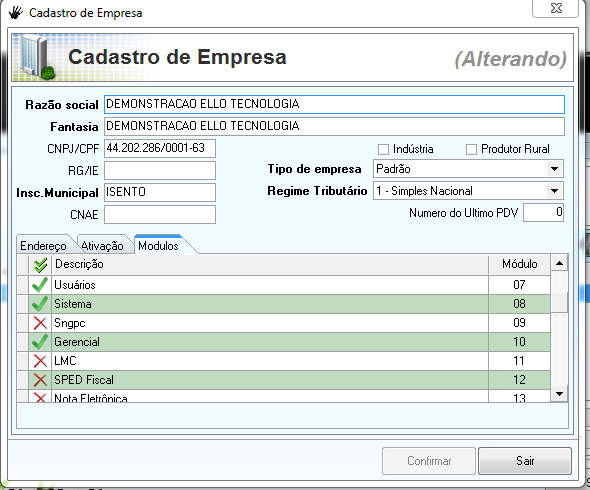Select the row selector beside Sistema
The height and width of the screenshot is (490, 590).
(x=23, y=304)
